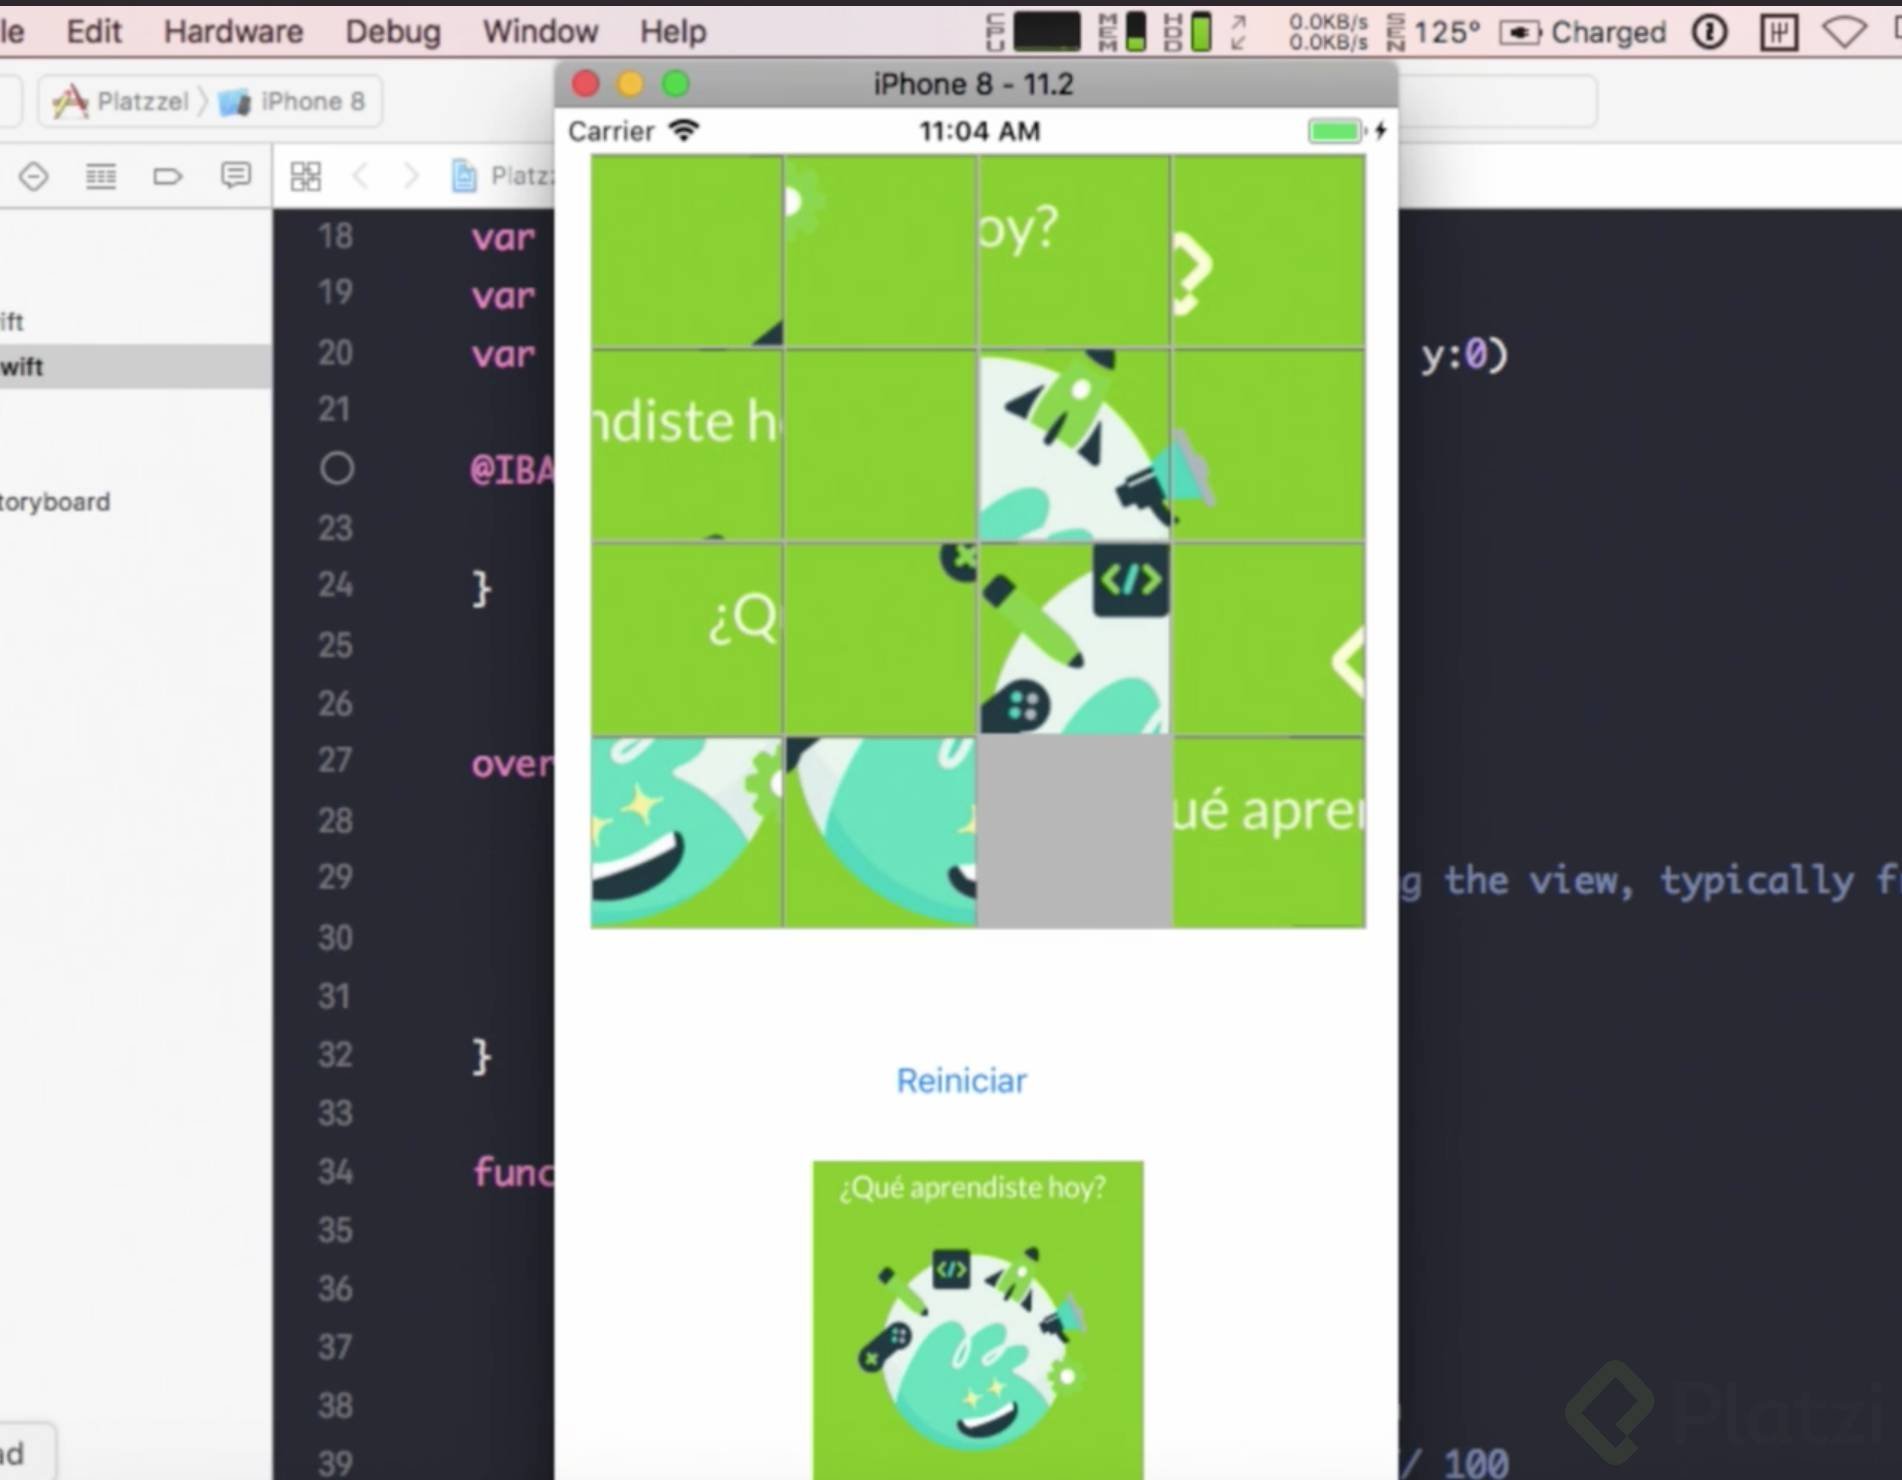Screen dimensions: 1902x1480
Task: Select the Platzzel scheme in Xcode toolbar
Action: [x=142, y=101]
